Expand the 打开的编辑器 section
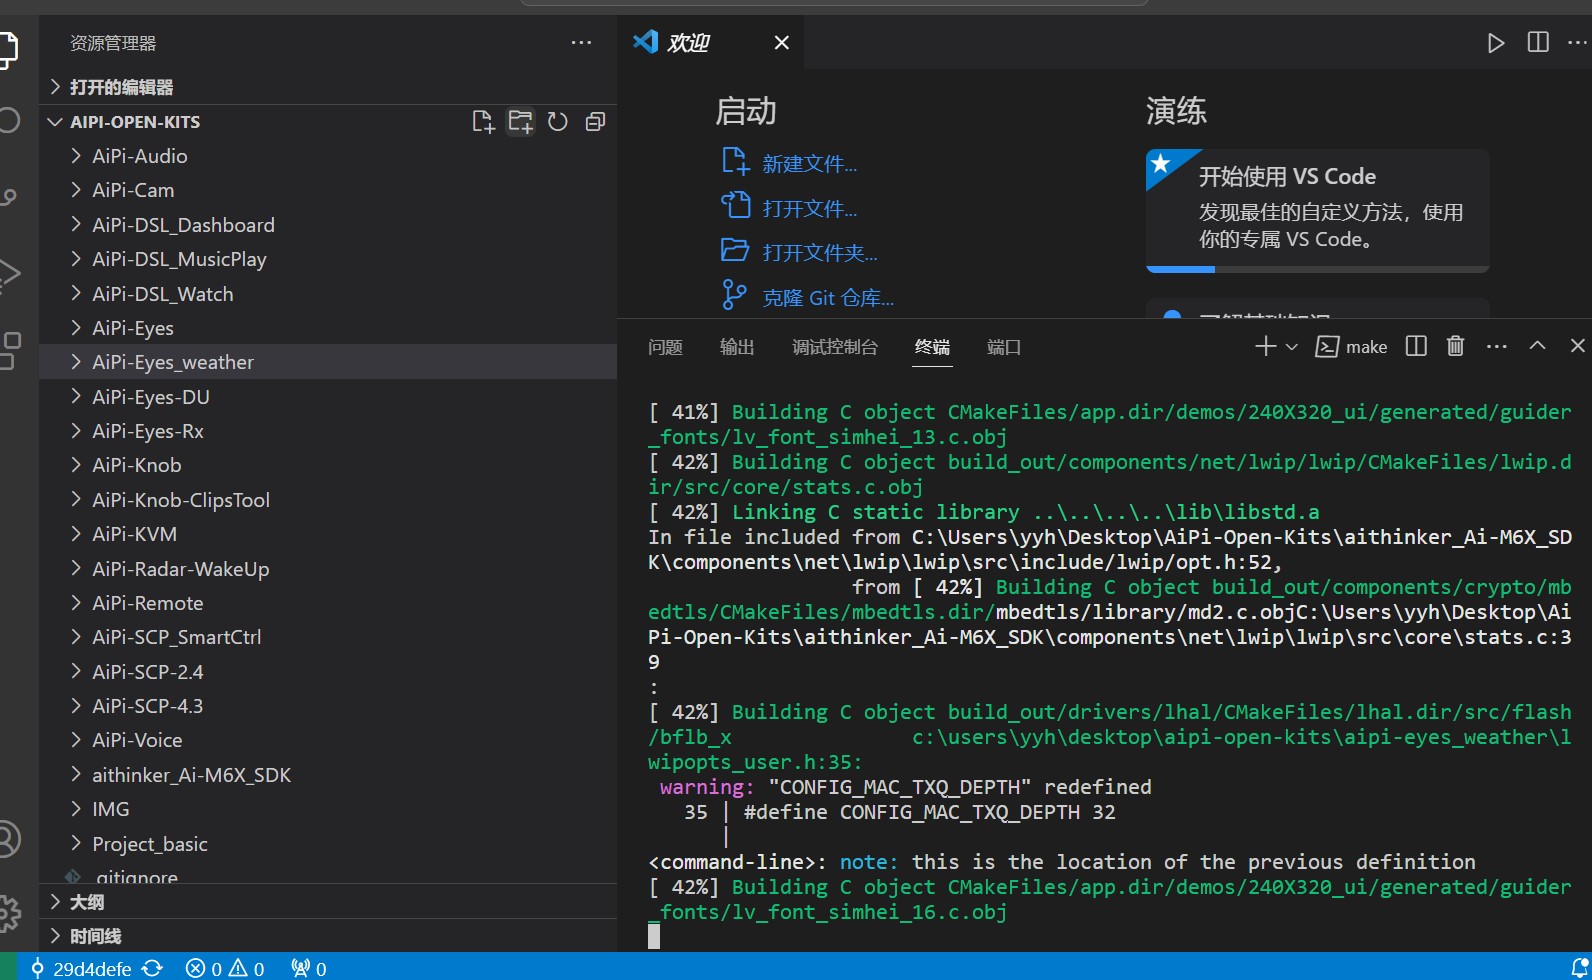 point(328,87)
